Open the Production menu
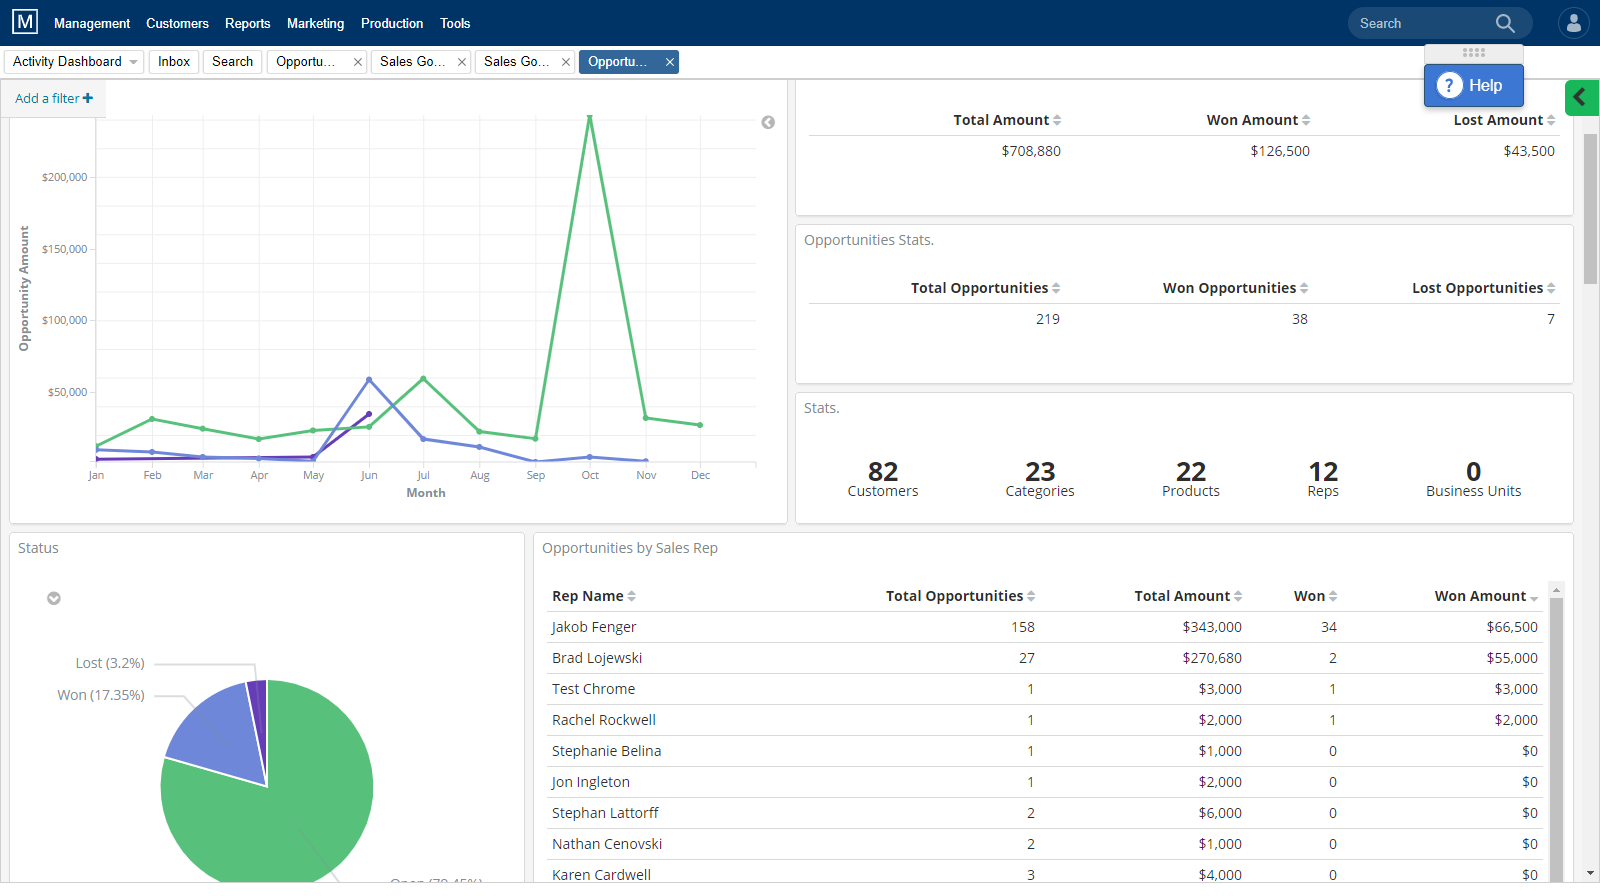Image resolution: width=1600 pixels, height=896 pixels. click(392, 23)
